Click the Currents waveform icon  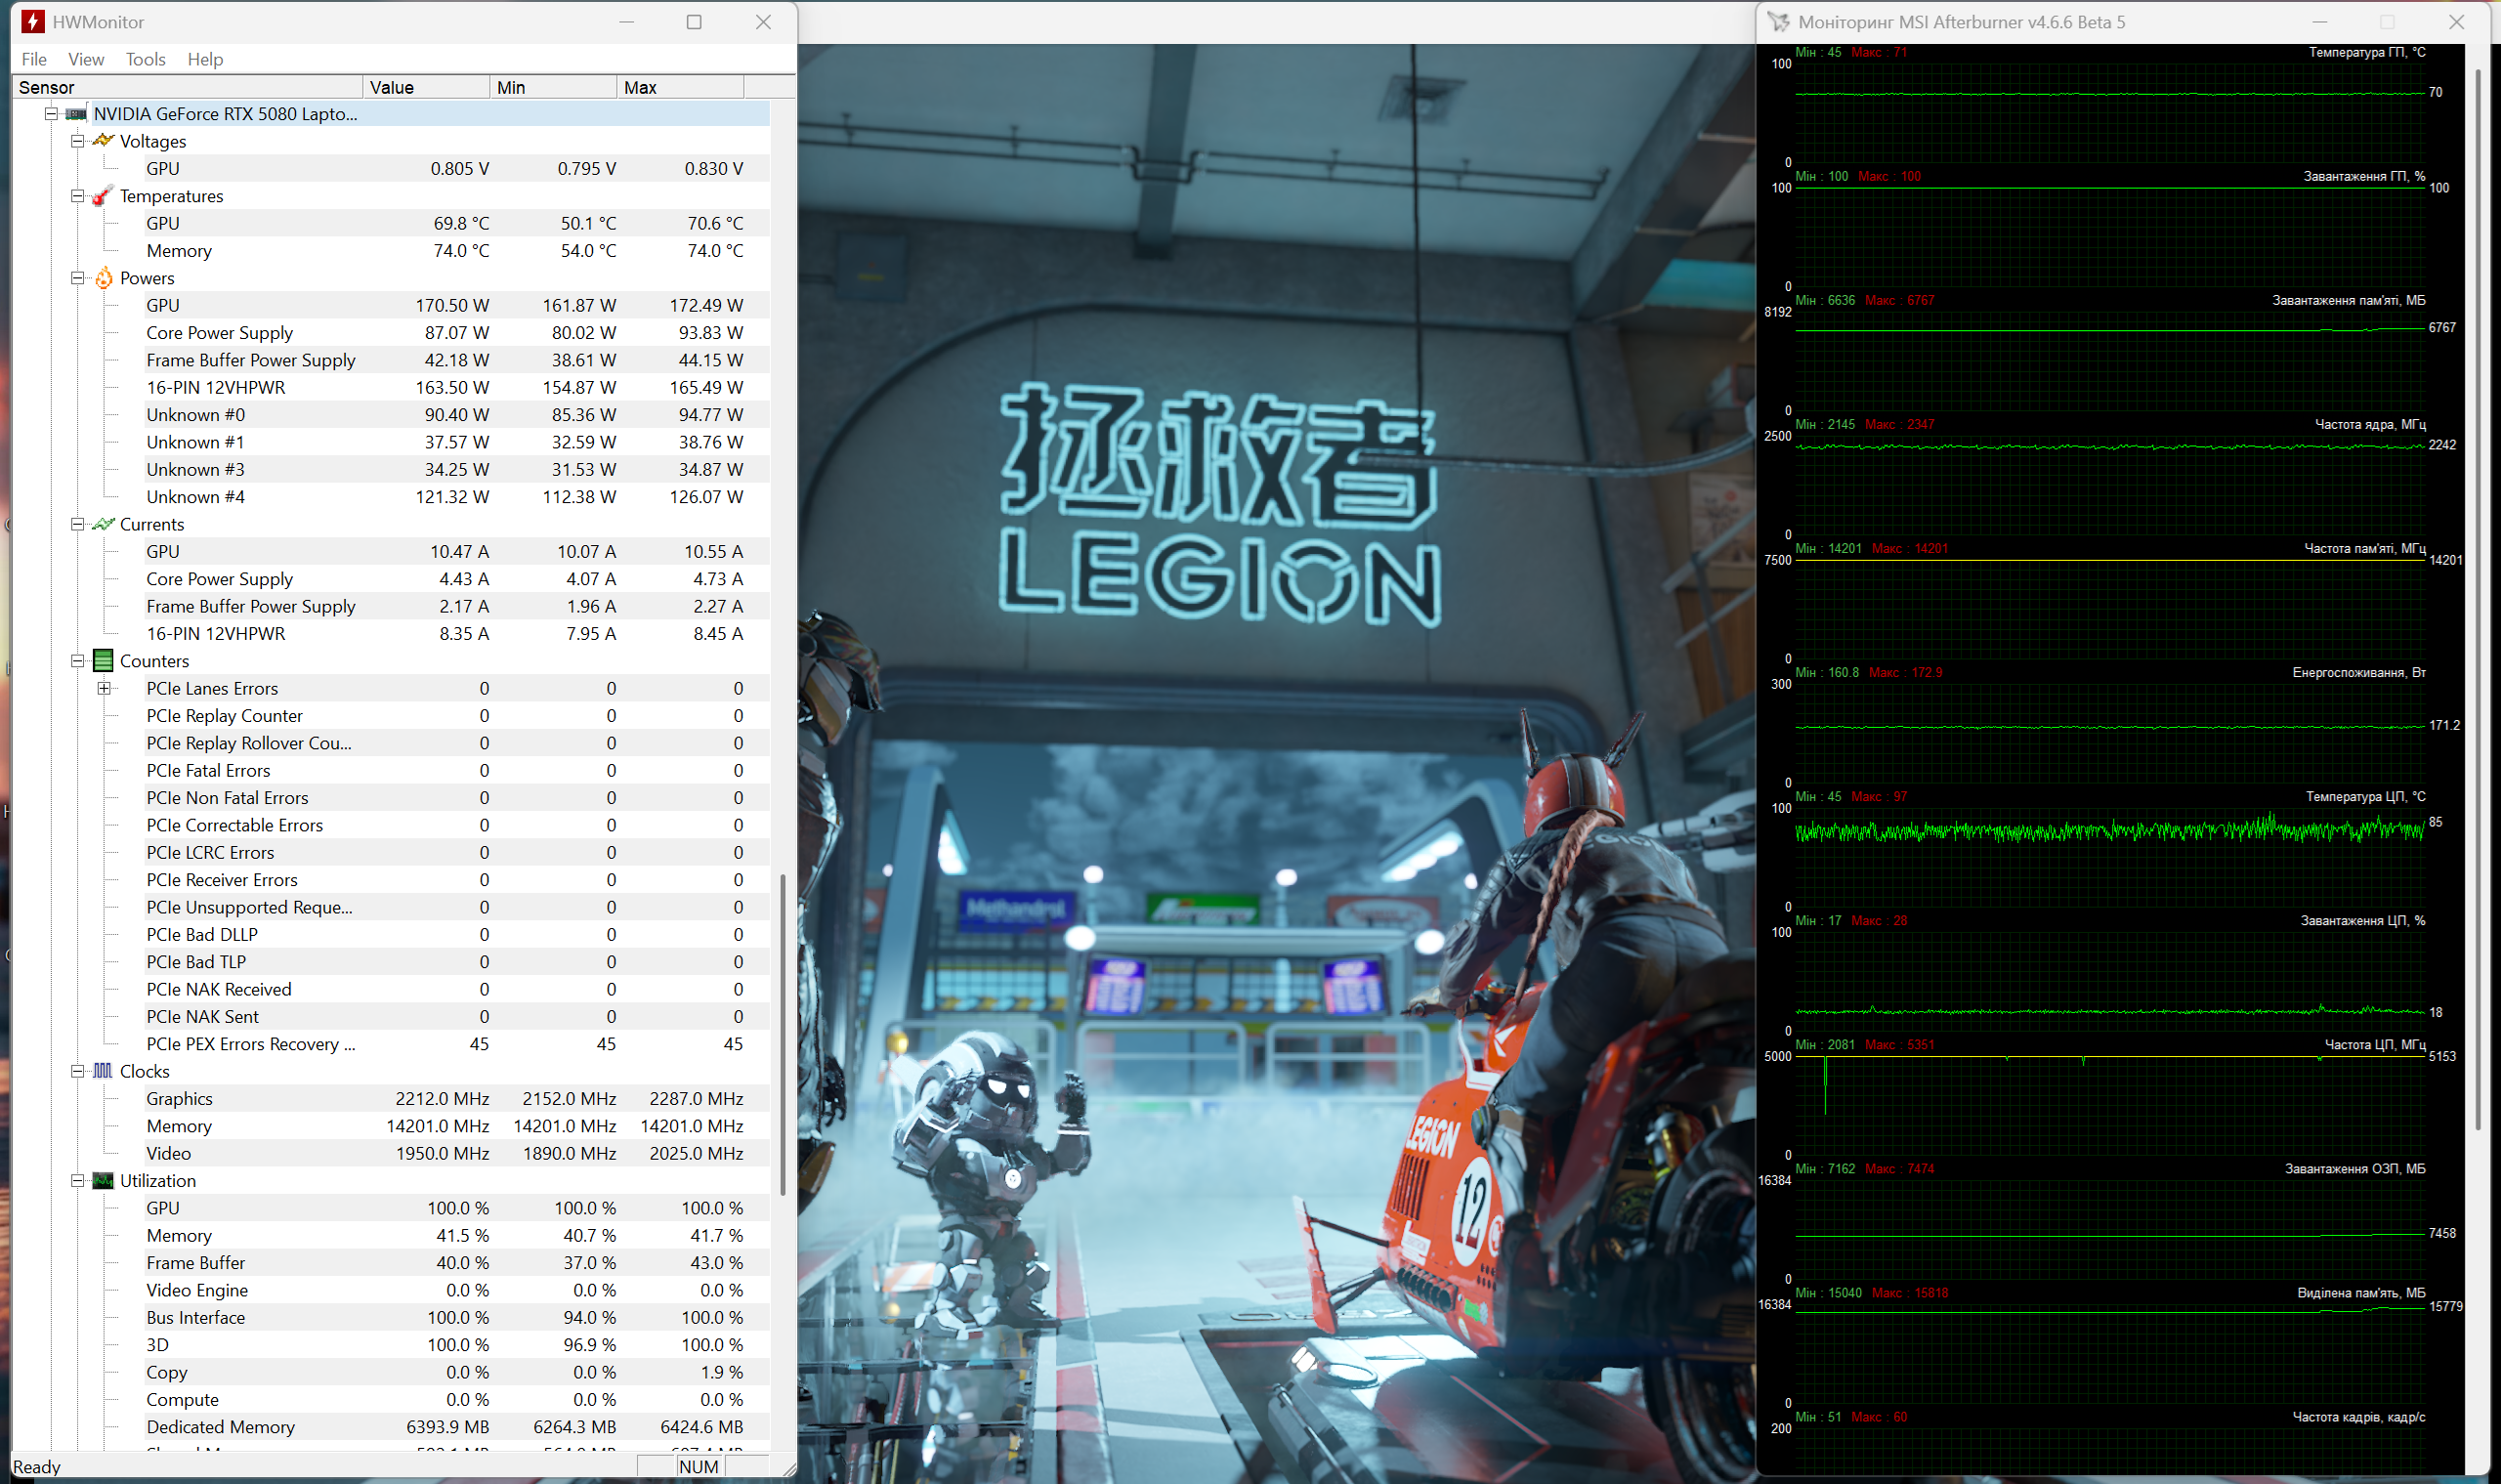103,524
